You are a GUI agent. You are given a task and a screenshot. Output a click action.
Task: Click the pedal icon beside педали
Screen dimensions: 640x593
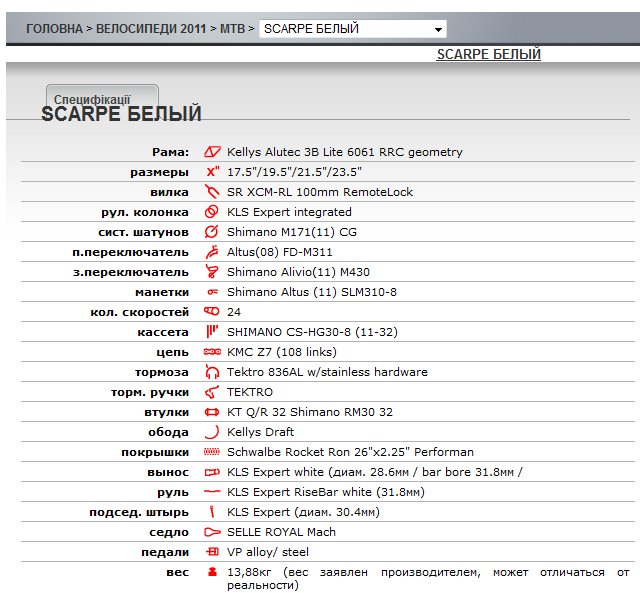tap(211, 552)
